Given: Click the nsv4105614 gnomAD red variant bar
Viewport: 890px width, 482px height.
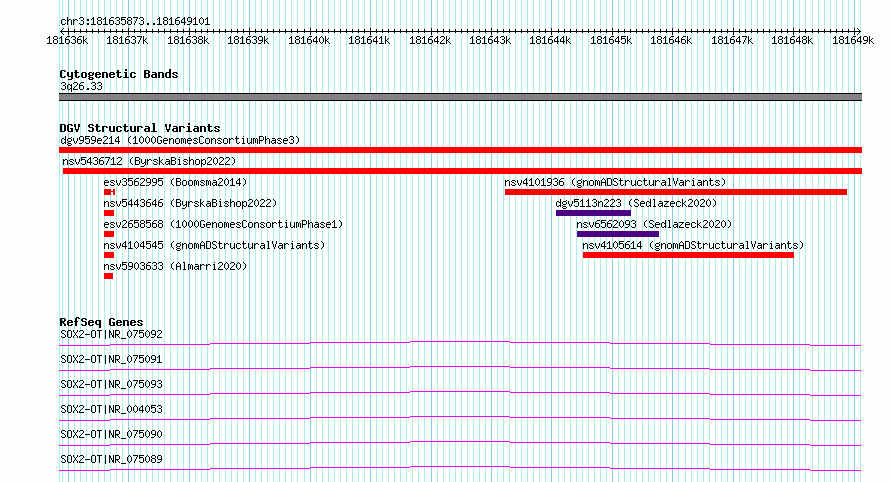Looking at the screenshot, I should coord(688,255).
